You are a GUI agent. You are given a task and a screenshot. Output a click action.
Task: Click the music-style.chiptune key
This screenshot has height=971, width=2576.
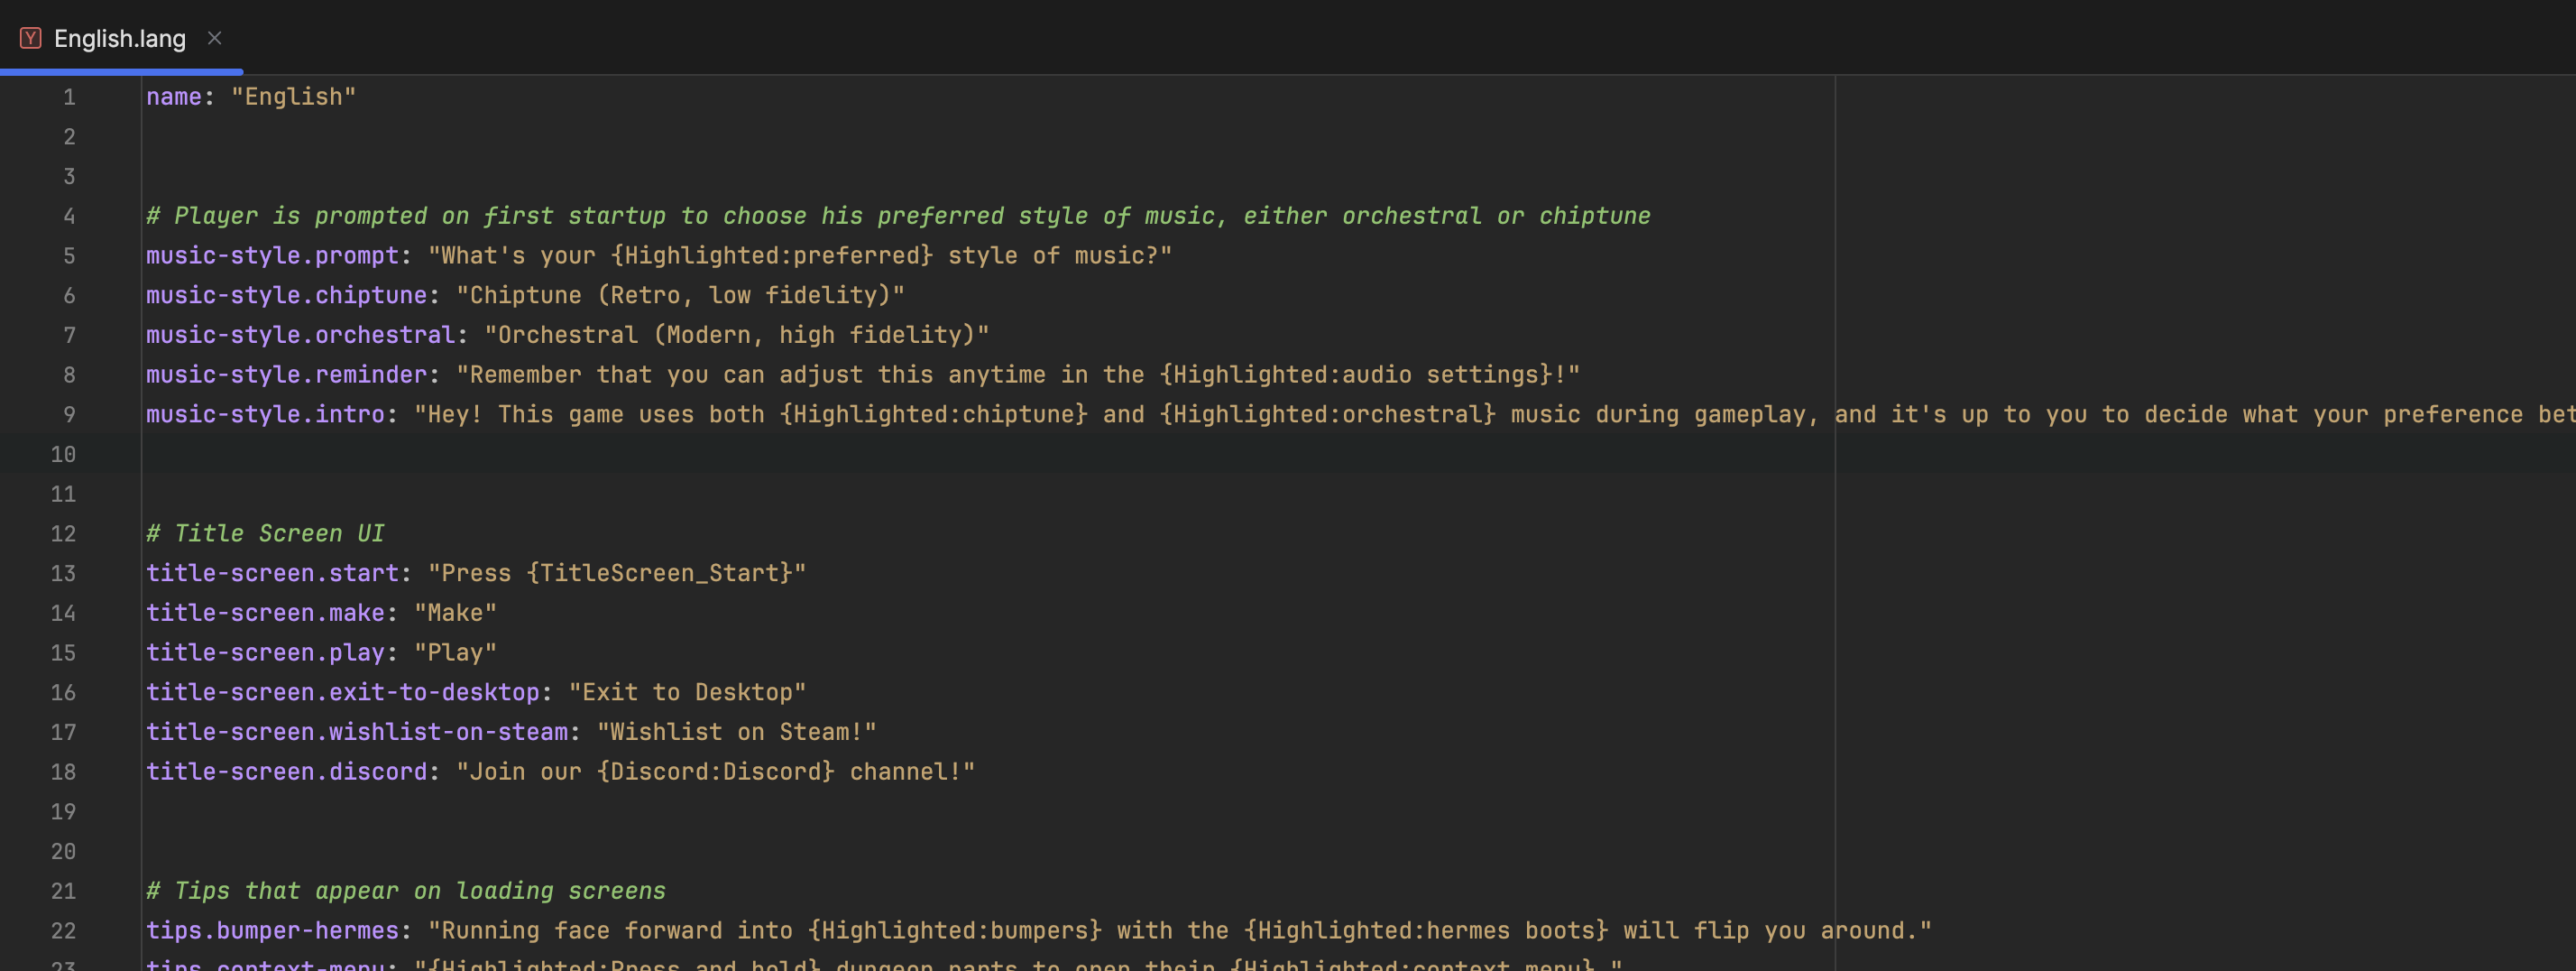click(286, 295)
